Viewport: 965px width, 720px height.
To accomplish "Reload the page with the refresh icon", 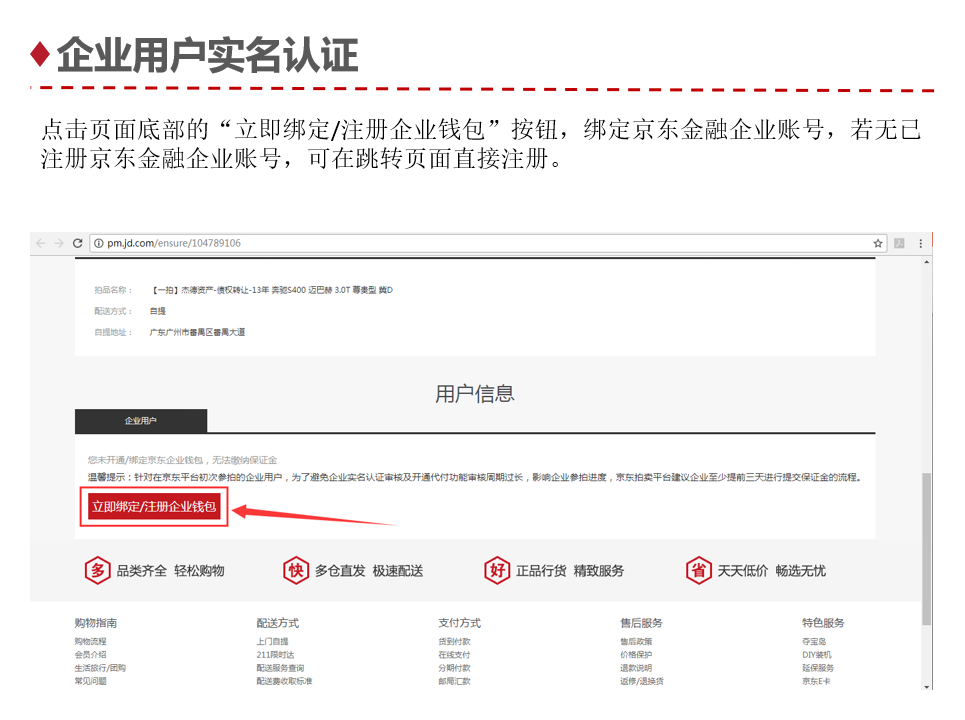I will coord(78,243).
